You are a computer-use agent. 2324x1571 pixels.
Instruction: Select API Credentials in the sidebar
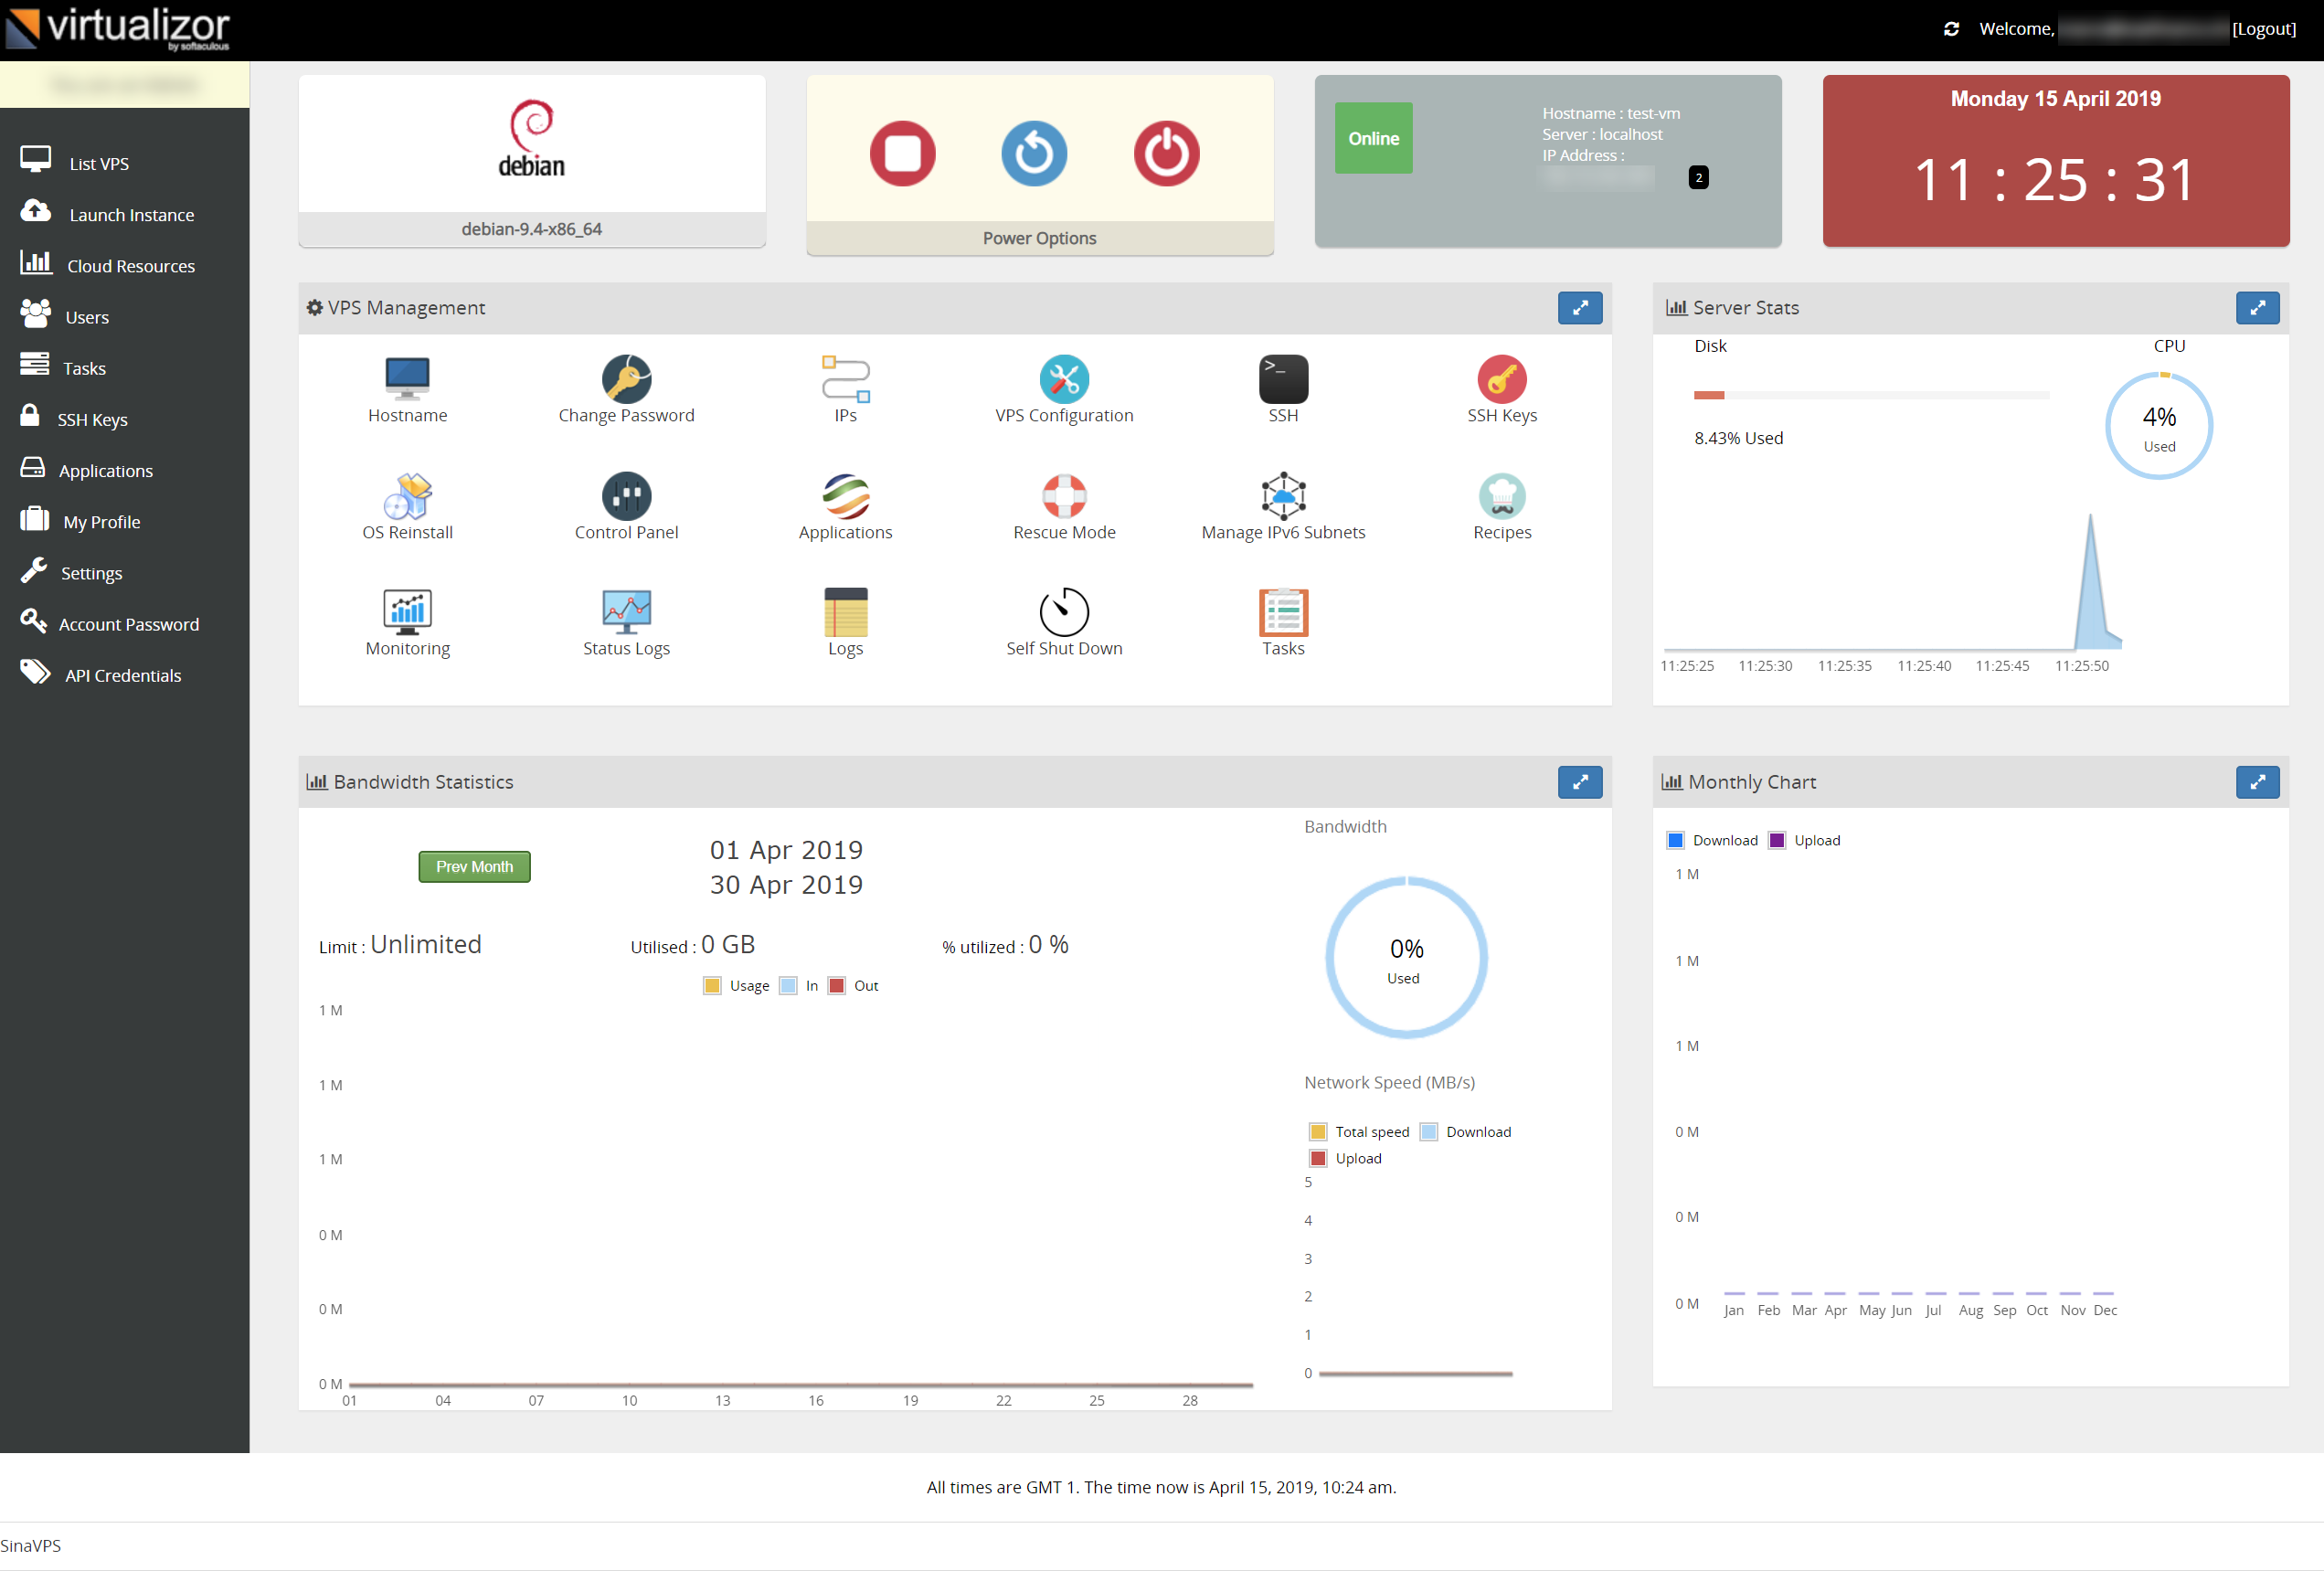[123, 675]
